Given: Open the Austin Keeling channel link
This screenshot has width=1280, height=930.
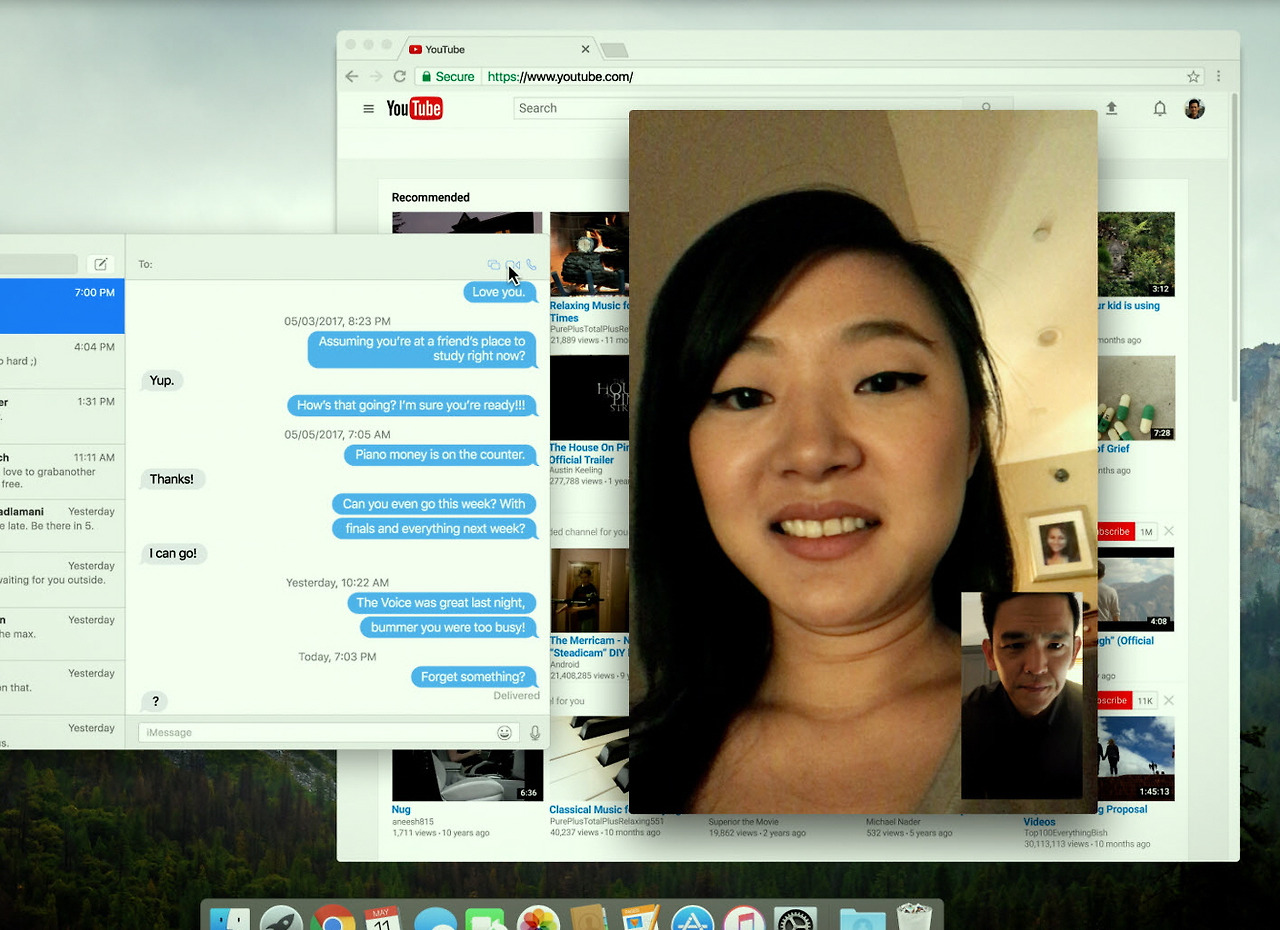Looking at the screenshot, I should tap(576, 470).
